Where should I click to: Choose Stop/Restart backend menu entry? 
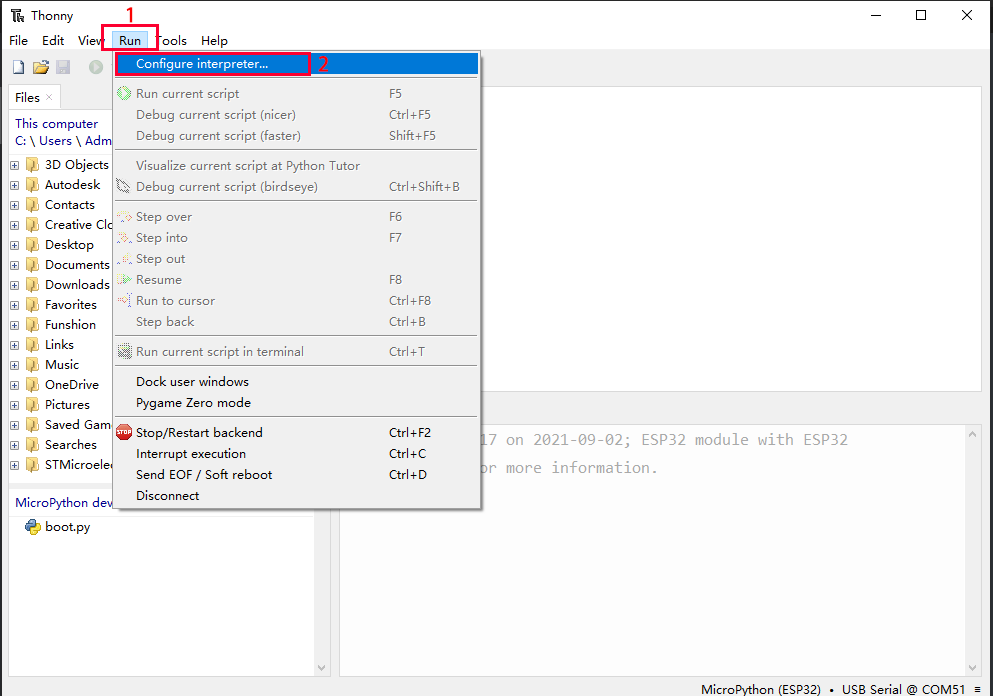(x=296, y=433)
